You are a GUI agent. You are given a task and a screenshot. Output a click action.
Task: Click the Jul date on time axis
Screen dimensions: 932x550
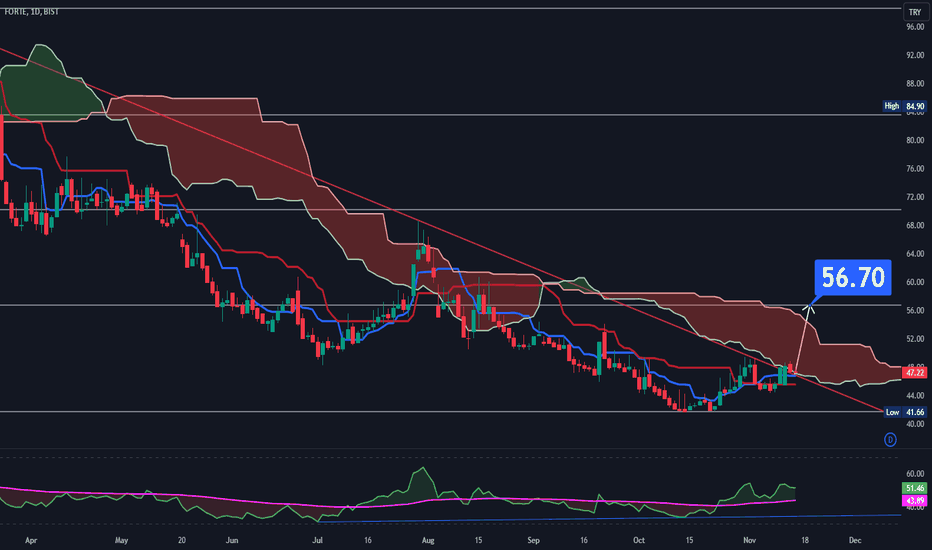click(318, 540)
